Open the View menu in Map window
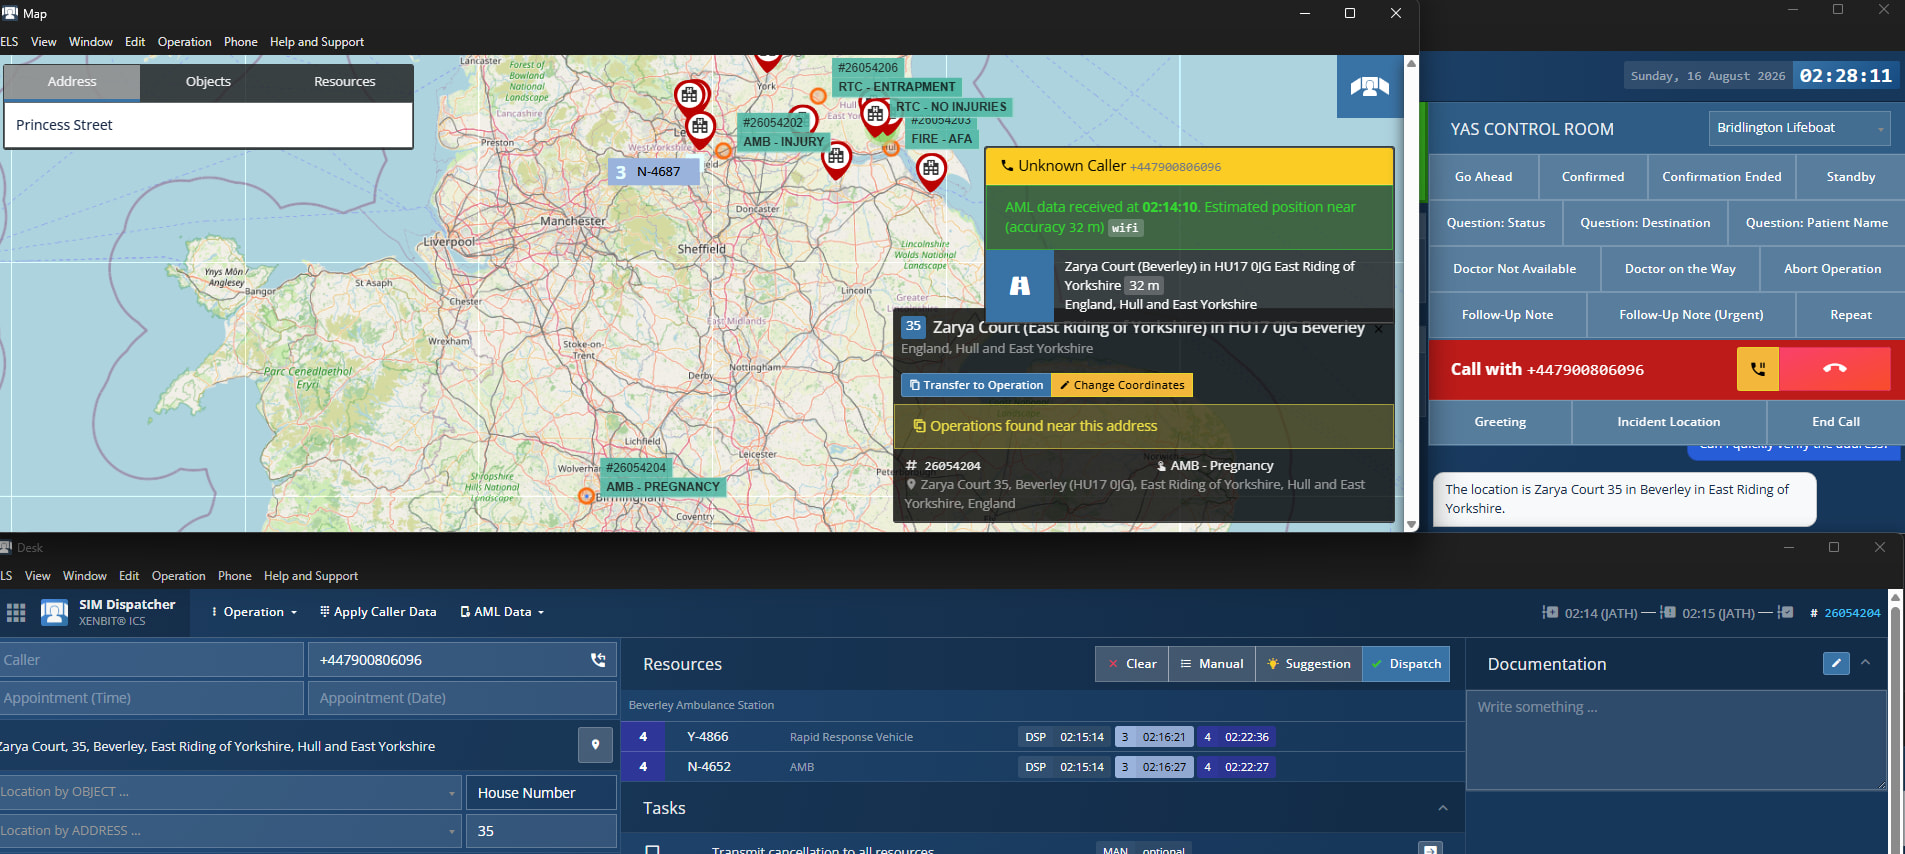 (x=43, y=42)
